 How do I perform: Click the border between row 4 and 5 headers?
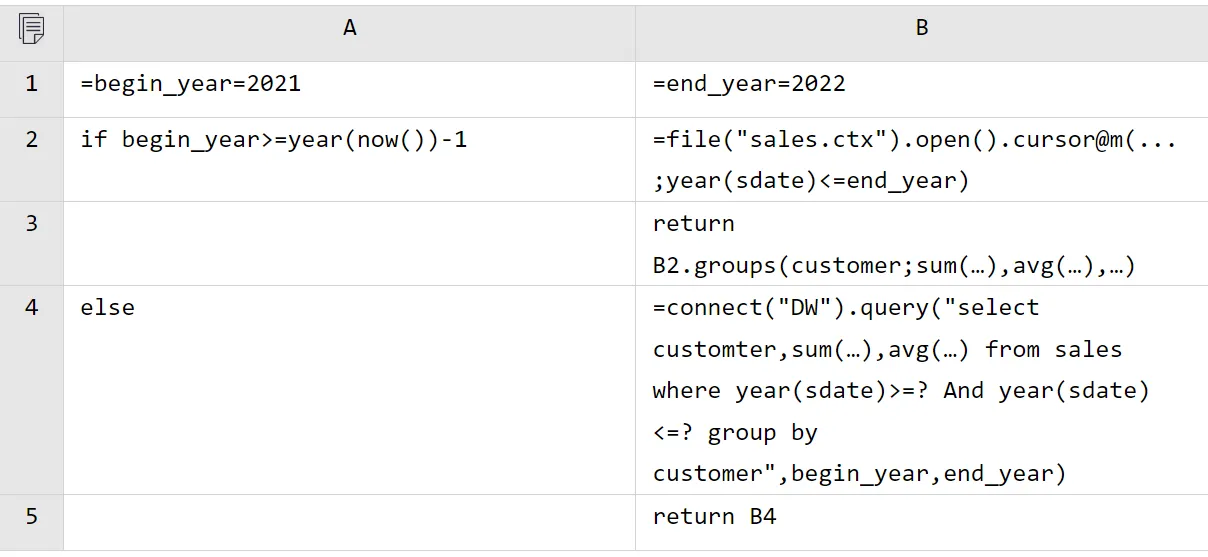[31, 494]
